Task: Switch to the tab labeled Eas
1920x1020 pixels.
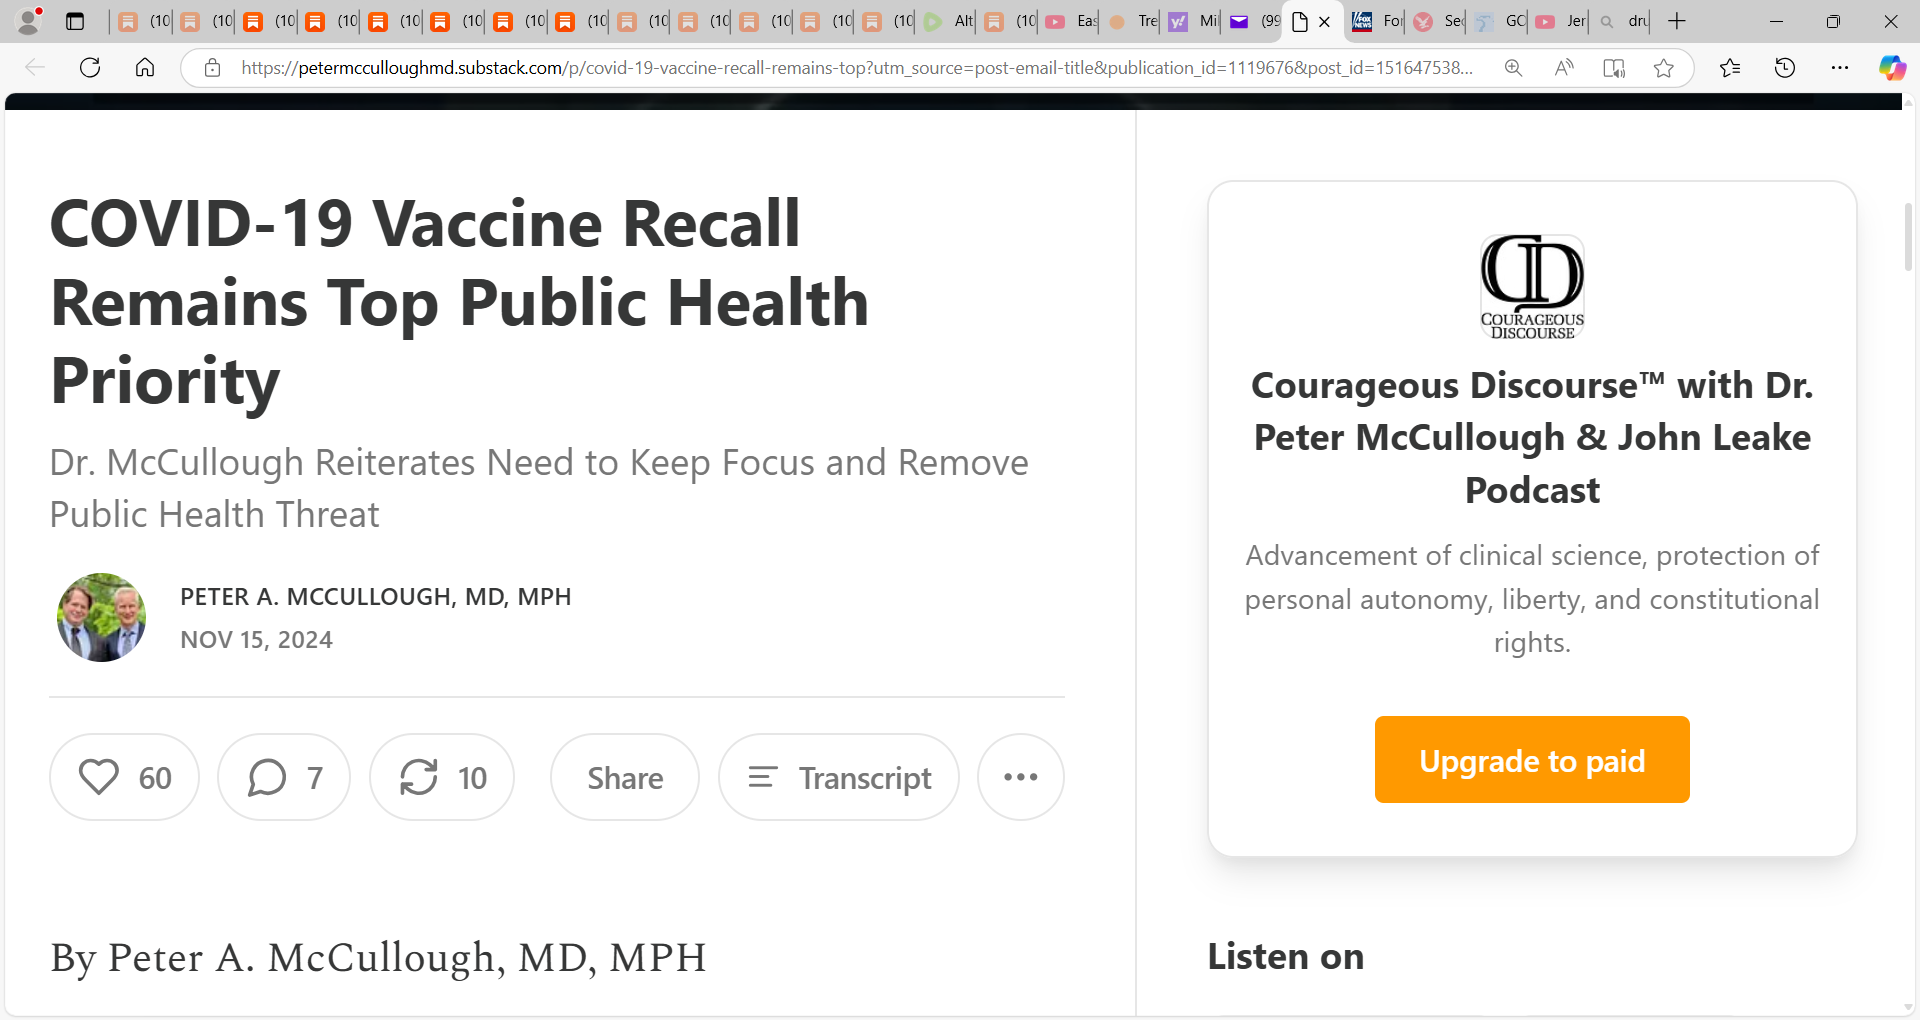Action: pyautogui.click(x=1070, y=21)
